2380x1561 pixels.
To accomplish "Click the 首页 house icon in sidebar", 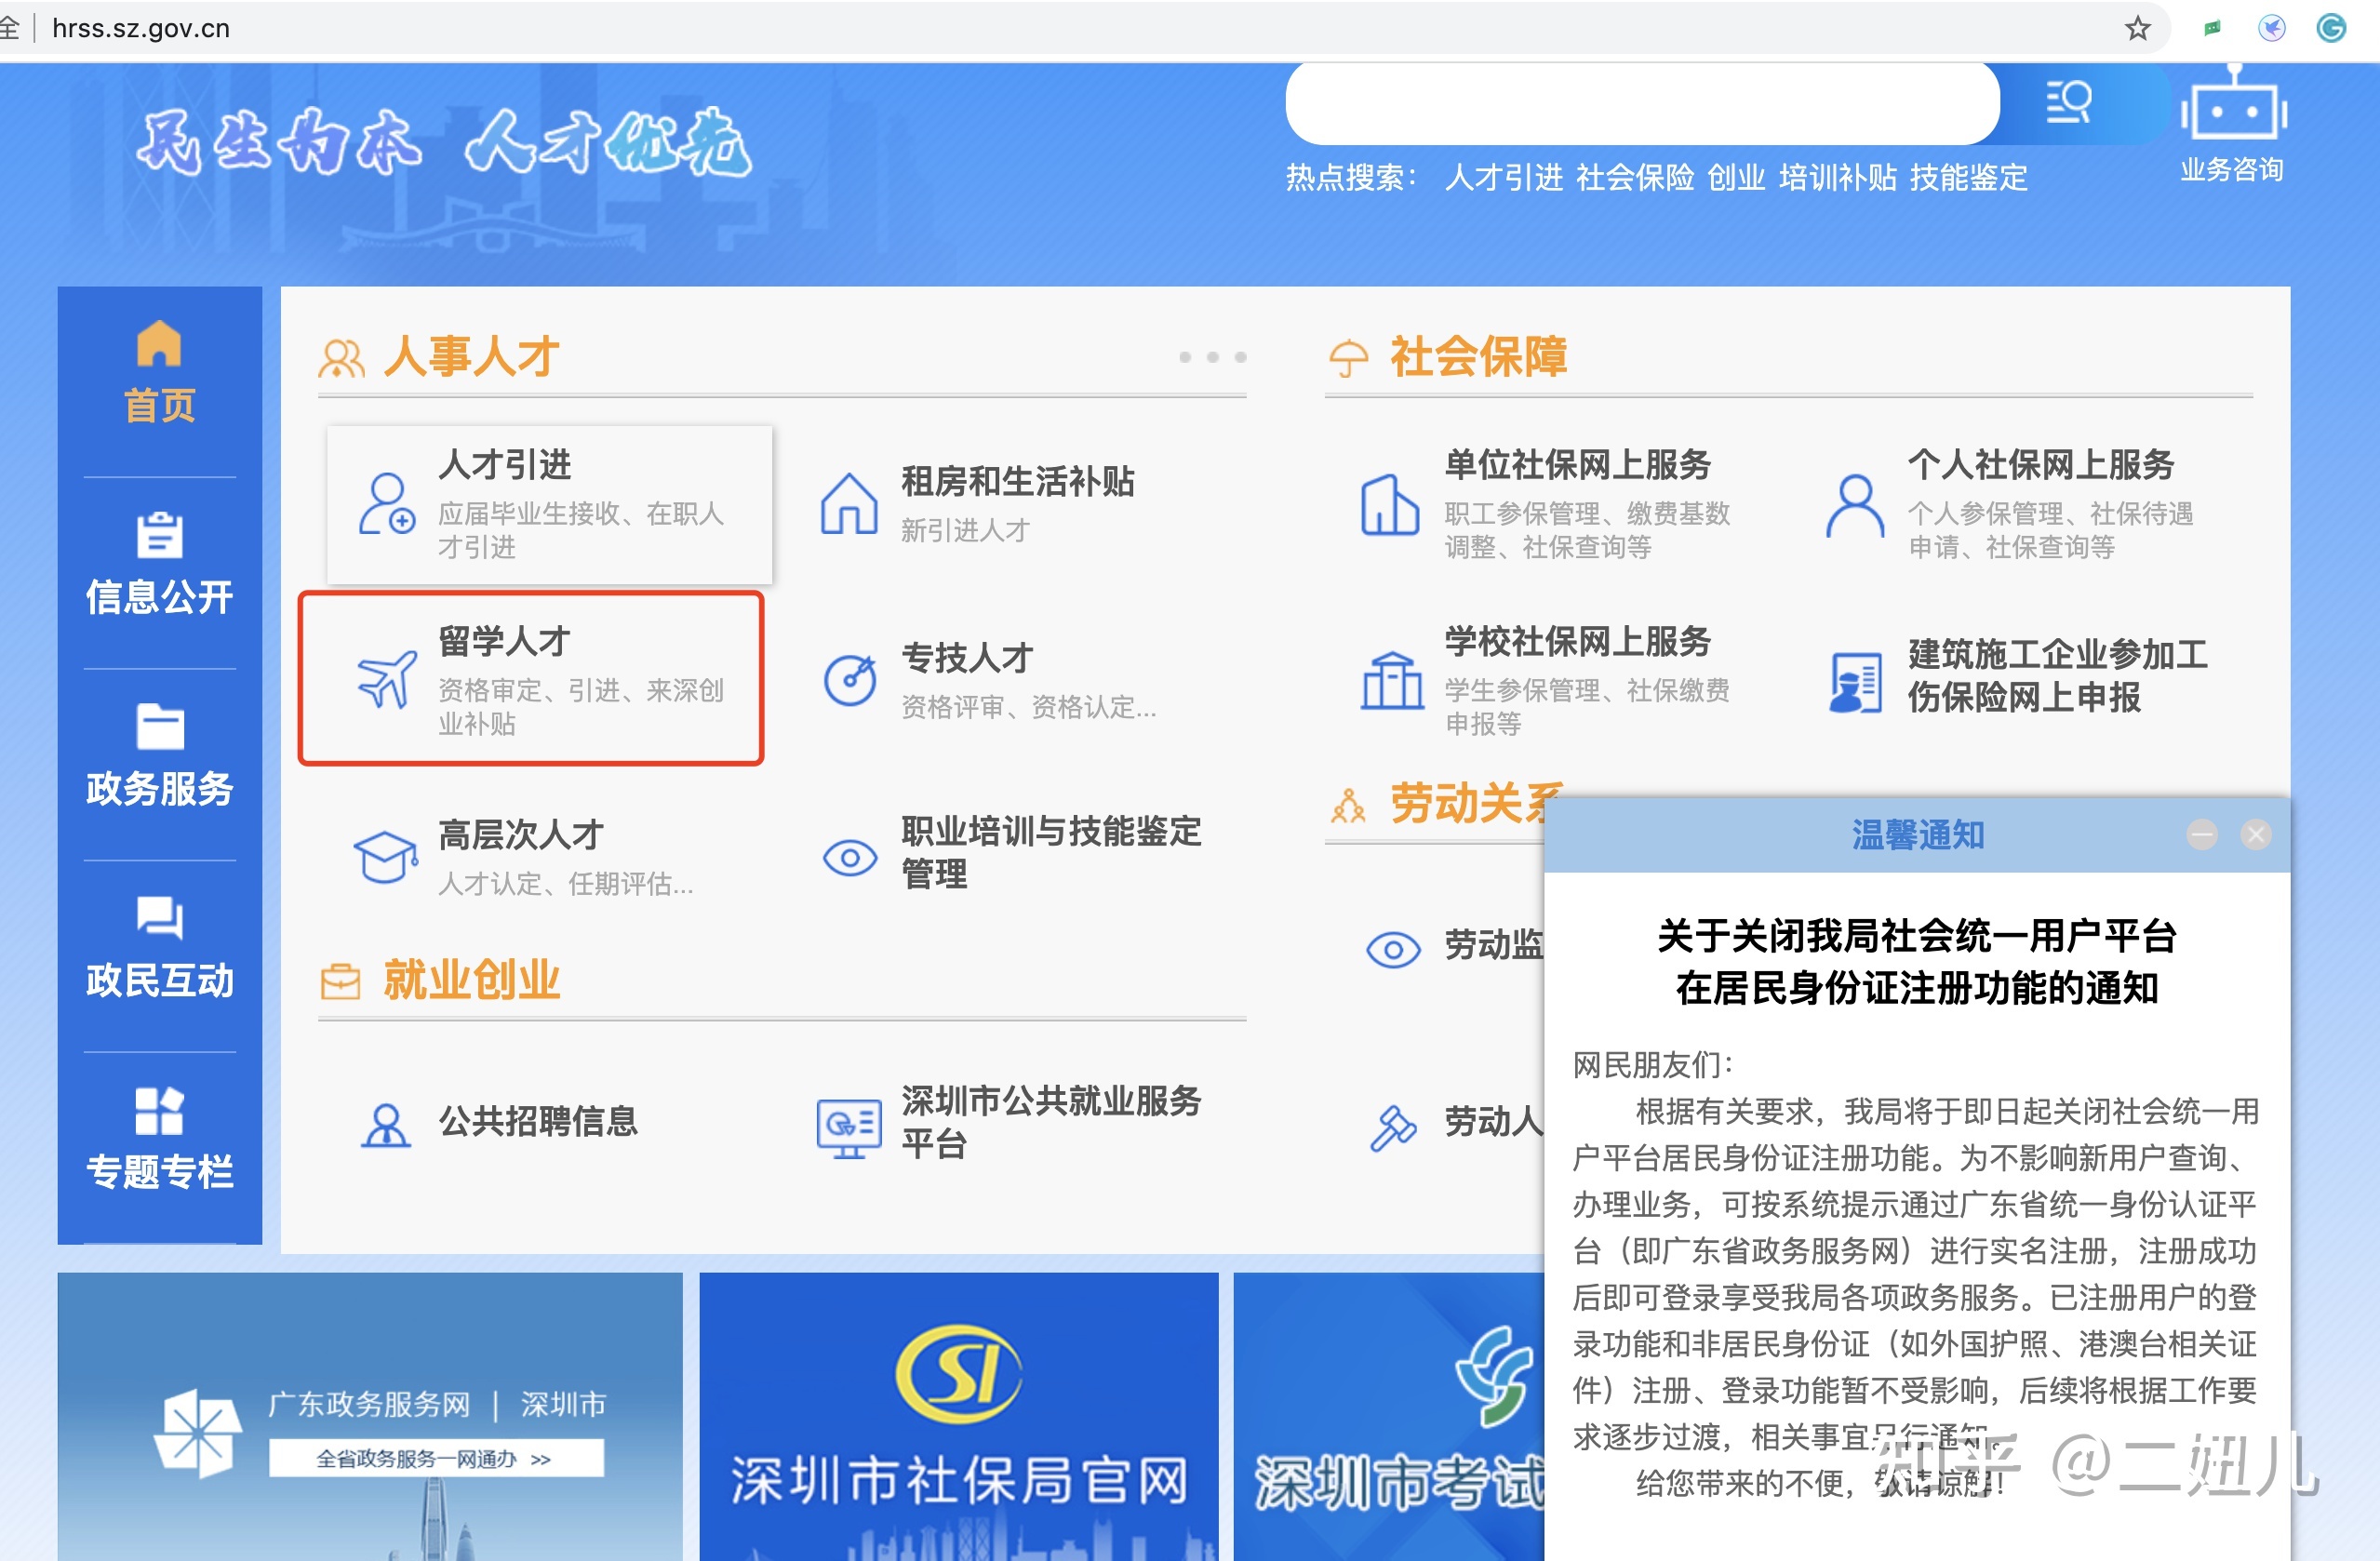I will [159, 344].
